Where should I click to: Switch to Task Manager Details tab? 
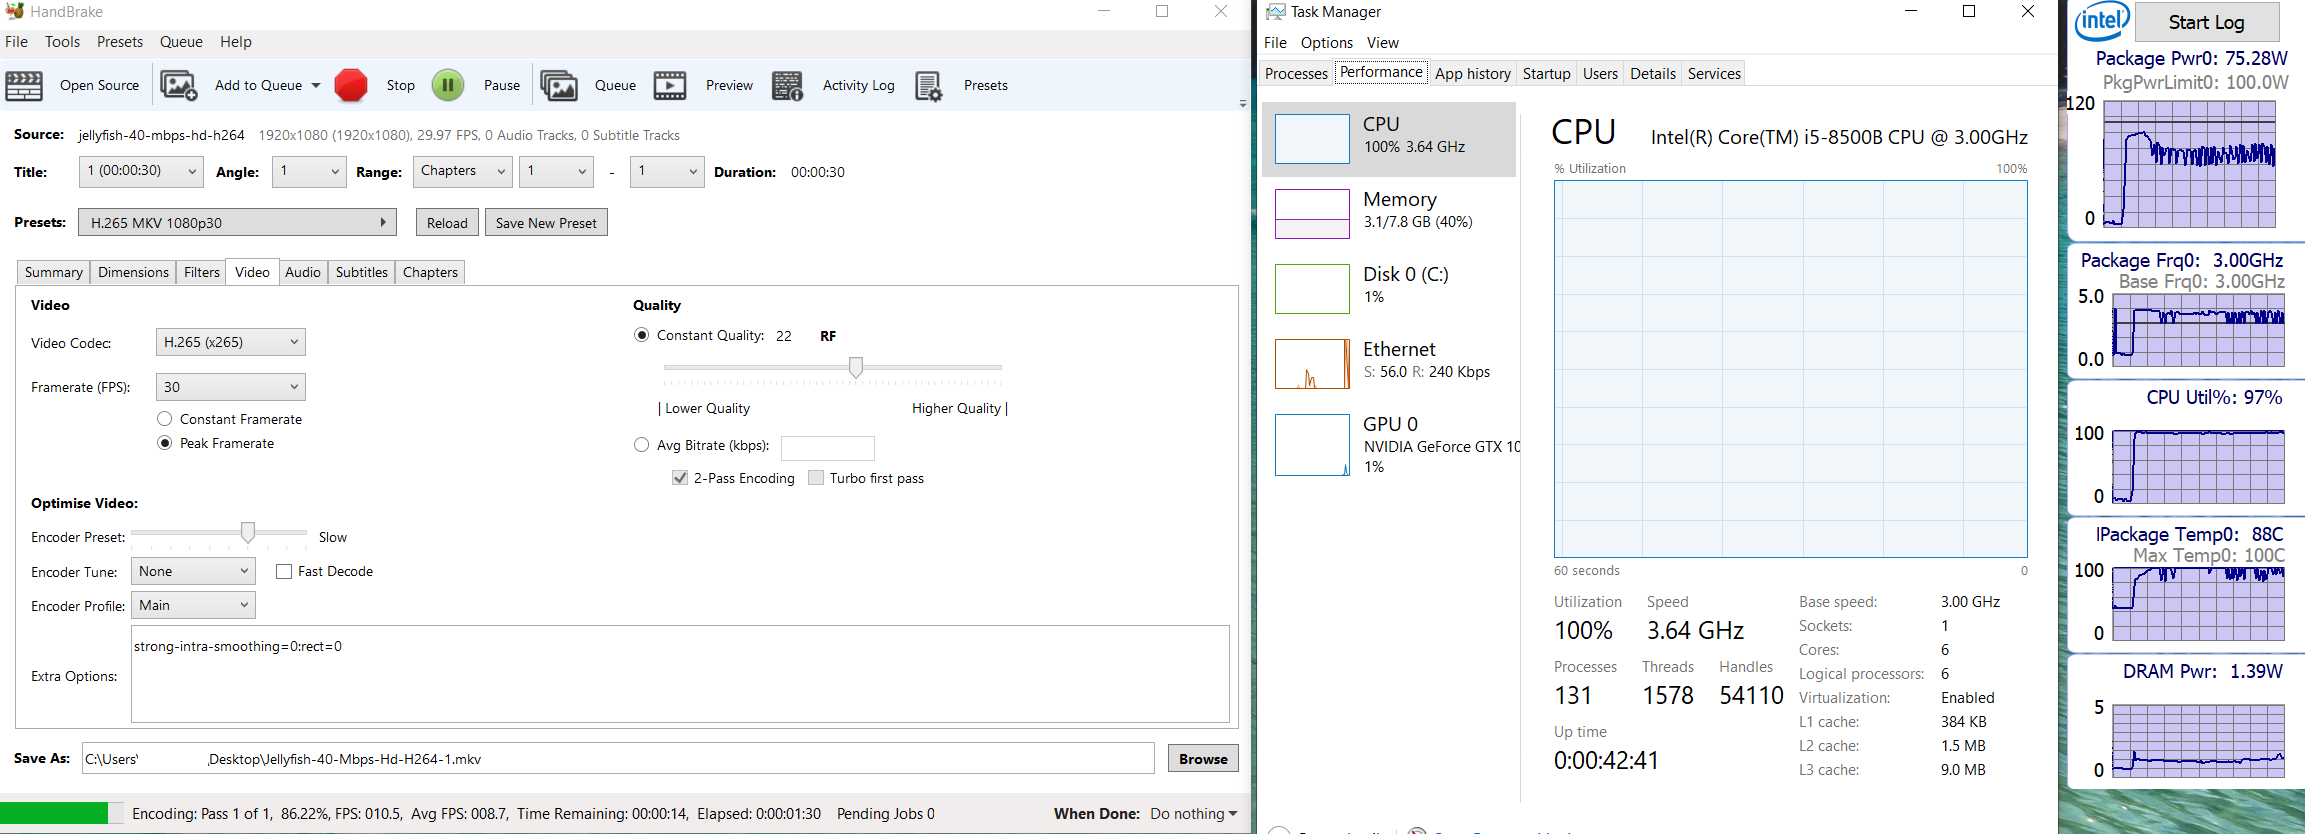tap(1653, 74)
